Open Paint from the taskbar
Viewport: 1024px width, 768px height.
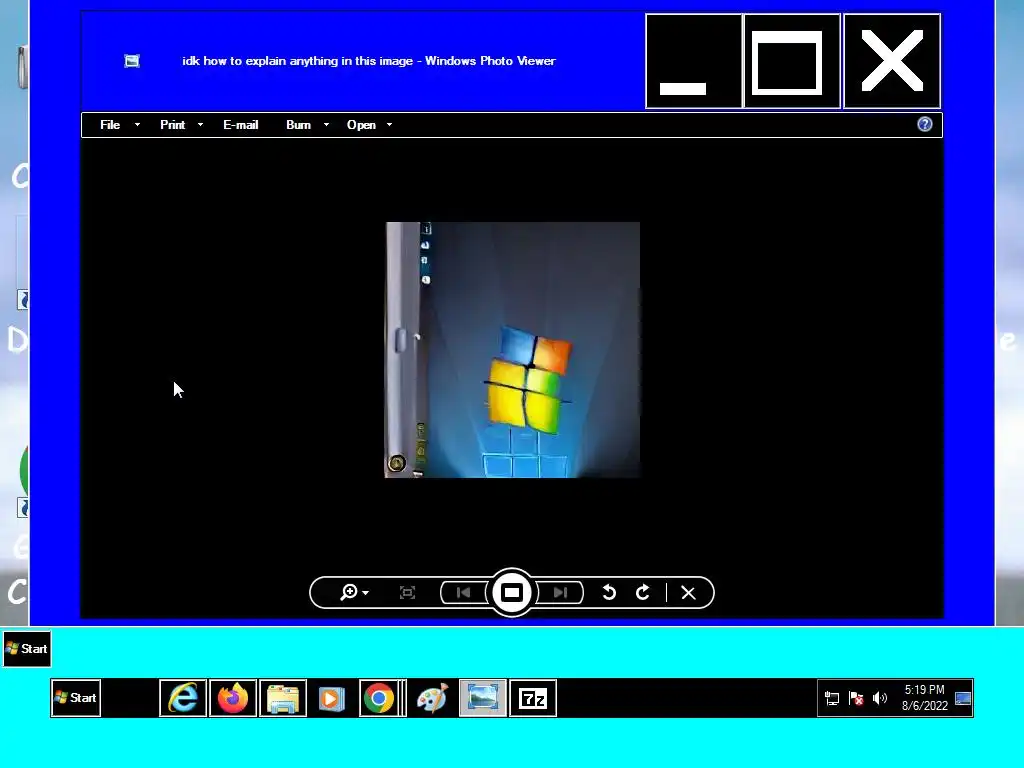[x=432, y=698]
